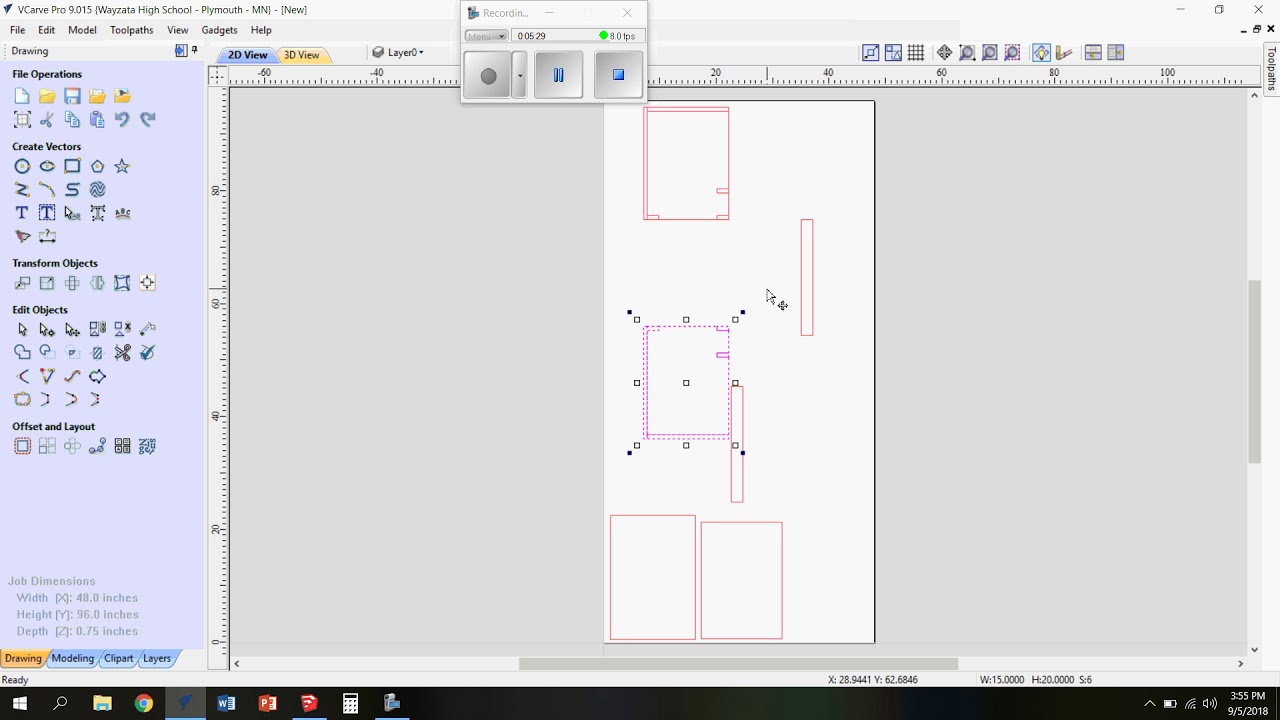
Task: Click the horizontal scrollbar thumb
Action: click(x=738, y=663)
